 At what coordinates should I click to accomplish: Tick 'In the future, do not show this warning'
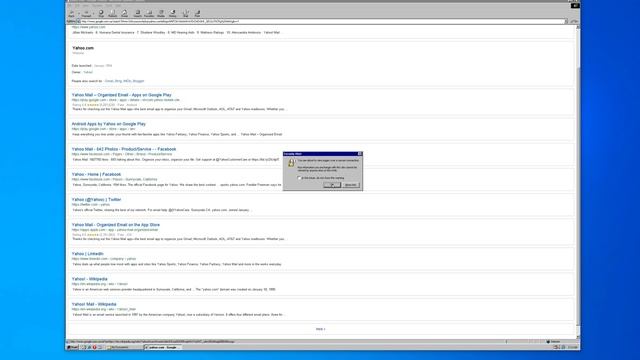(299, 178)
